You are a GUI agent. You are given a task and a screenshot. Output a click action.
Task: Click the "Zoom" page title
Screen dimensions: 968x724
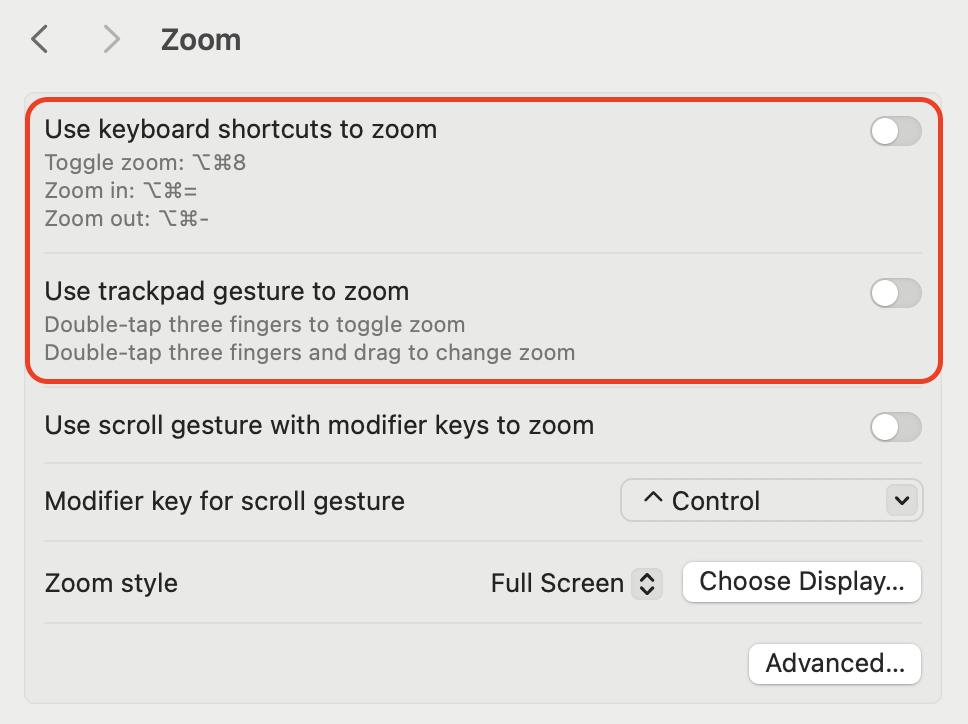pyautogui.click(x=200, y=38)
